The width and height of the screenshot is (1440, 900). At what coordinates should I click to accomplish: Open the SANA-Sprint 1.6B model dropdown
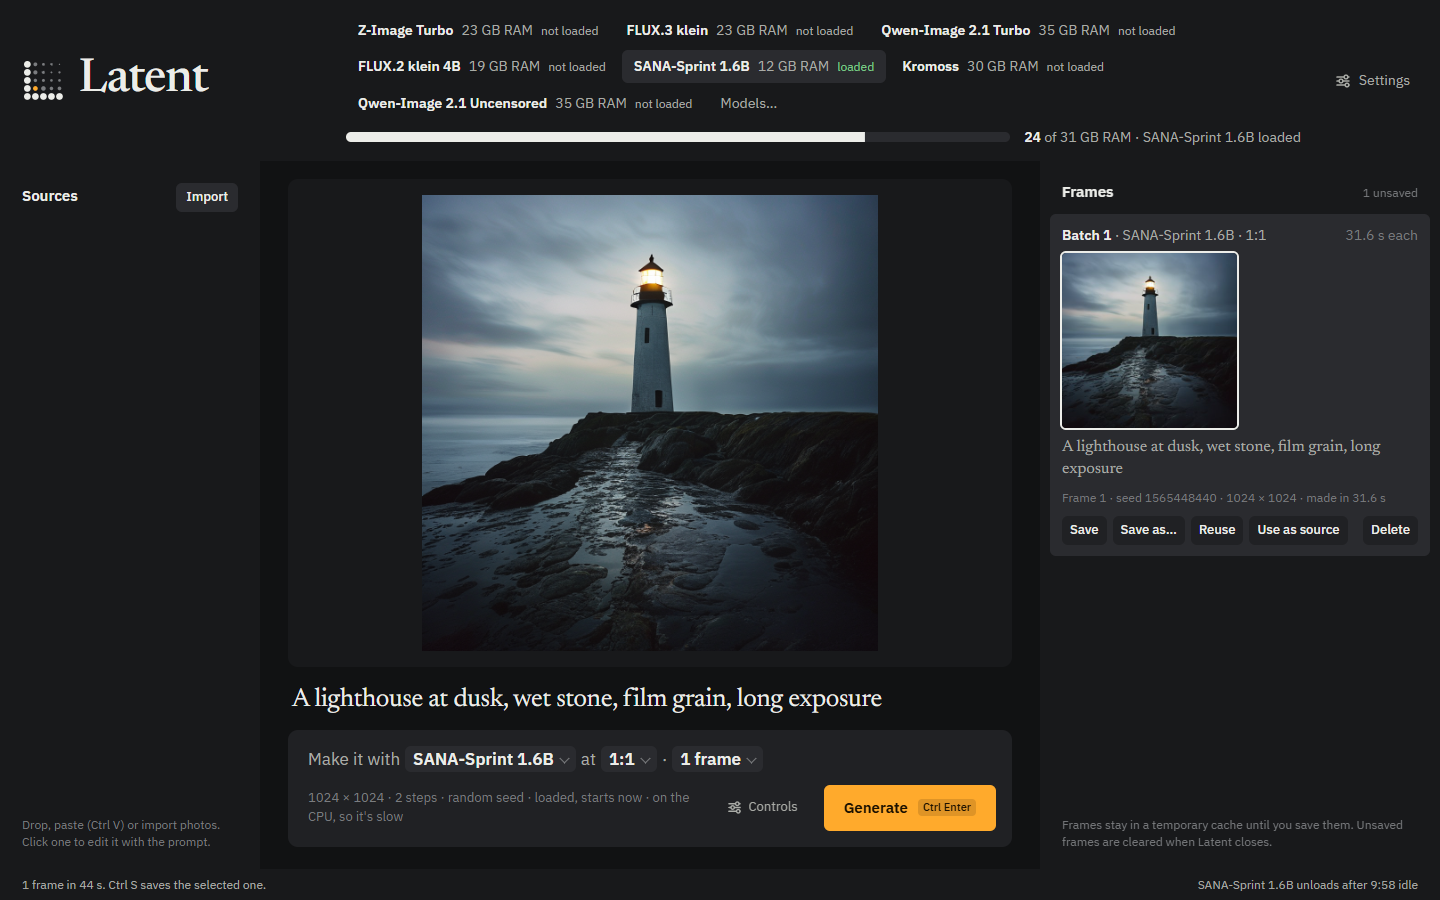490,760
